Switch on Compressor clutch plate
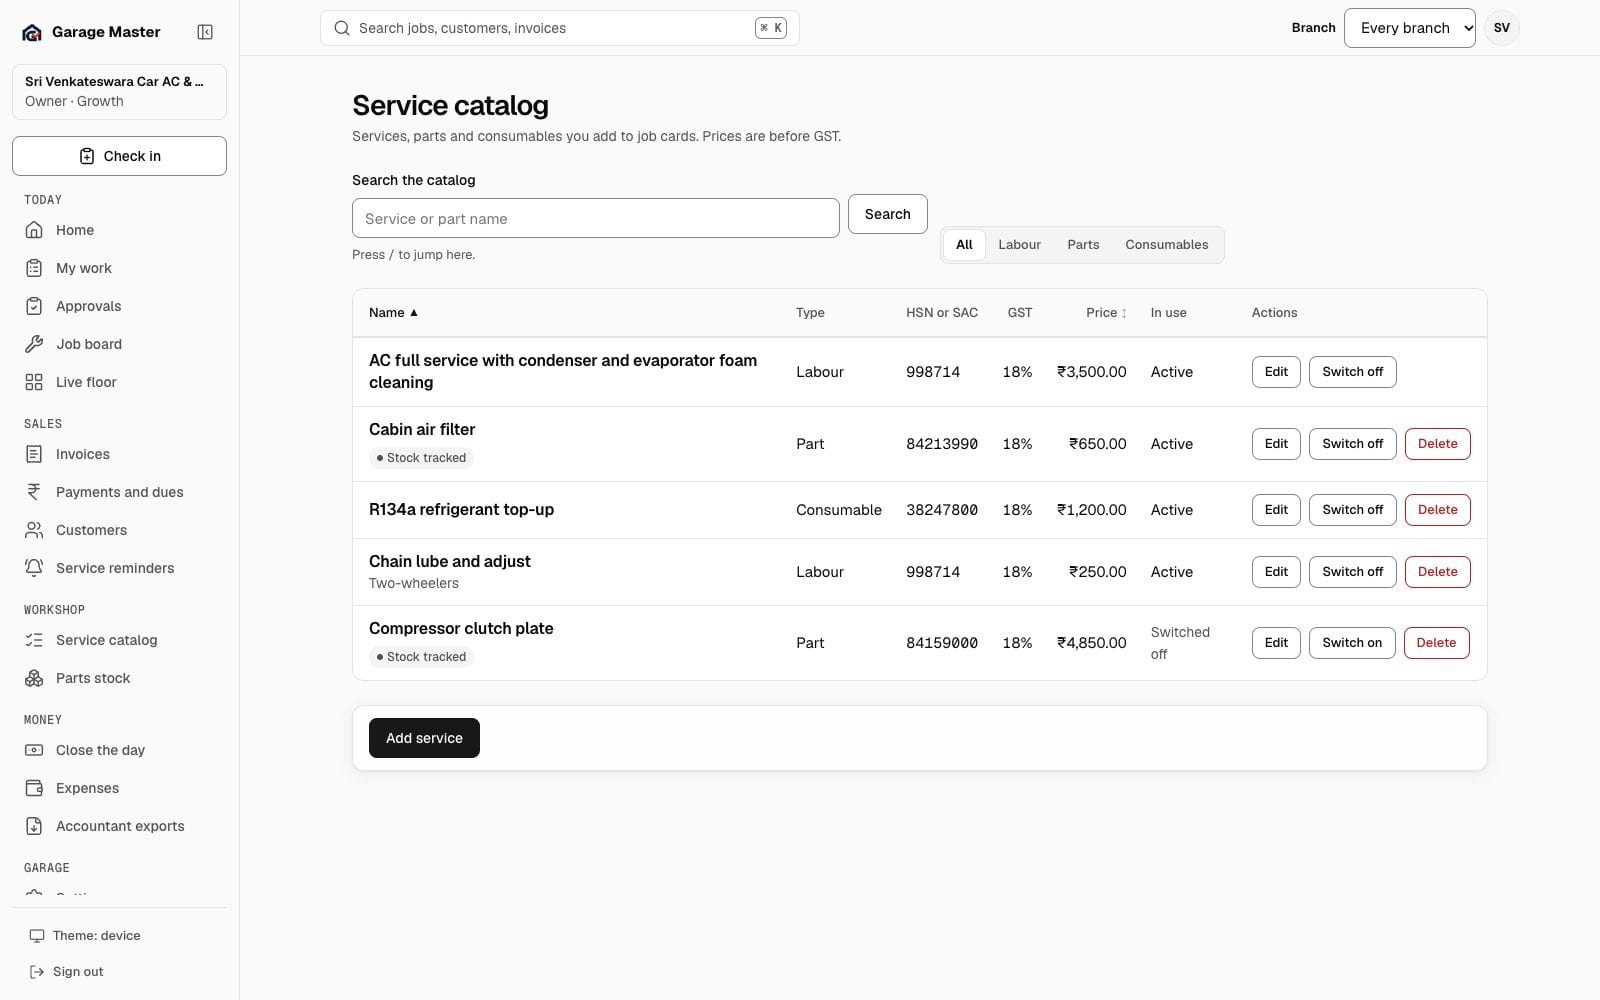This screenshot has height=1000, width=1600. 1352,643
